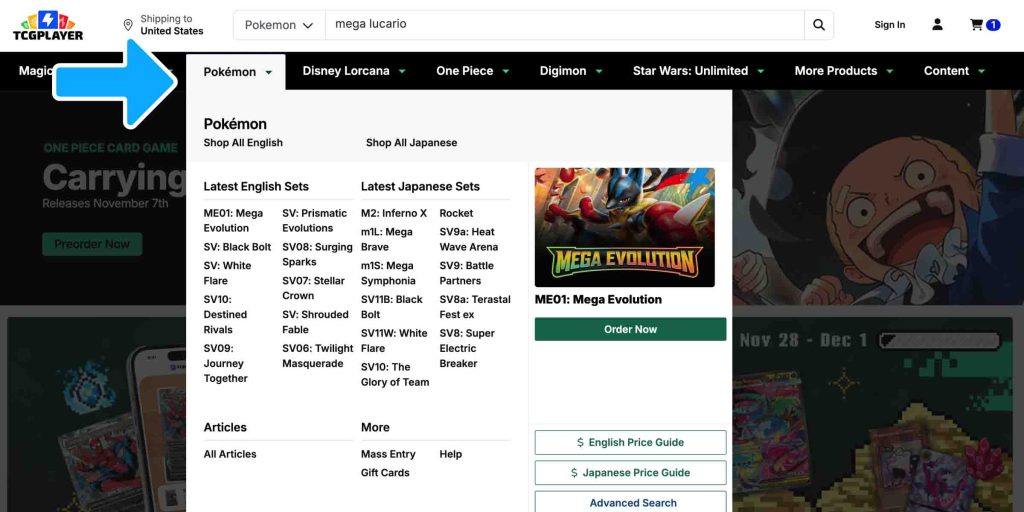Click the magnifying glass search icon
Viewport: 1024px width, 512px height.
coord(819,25)
